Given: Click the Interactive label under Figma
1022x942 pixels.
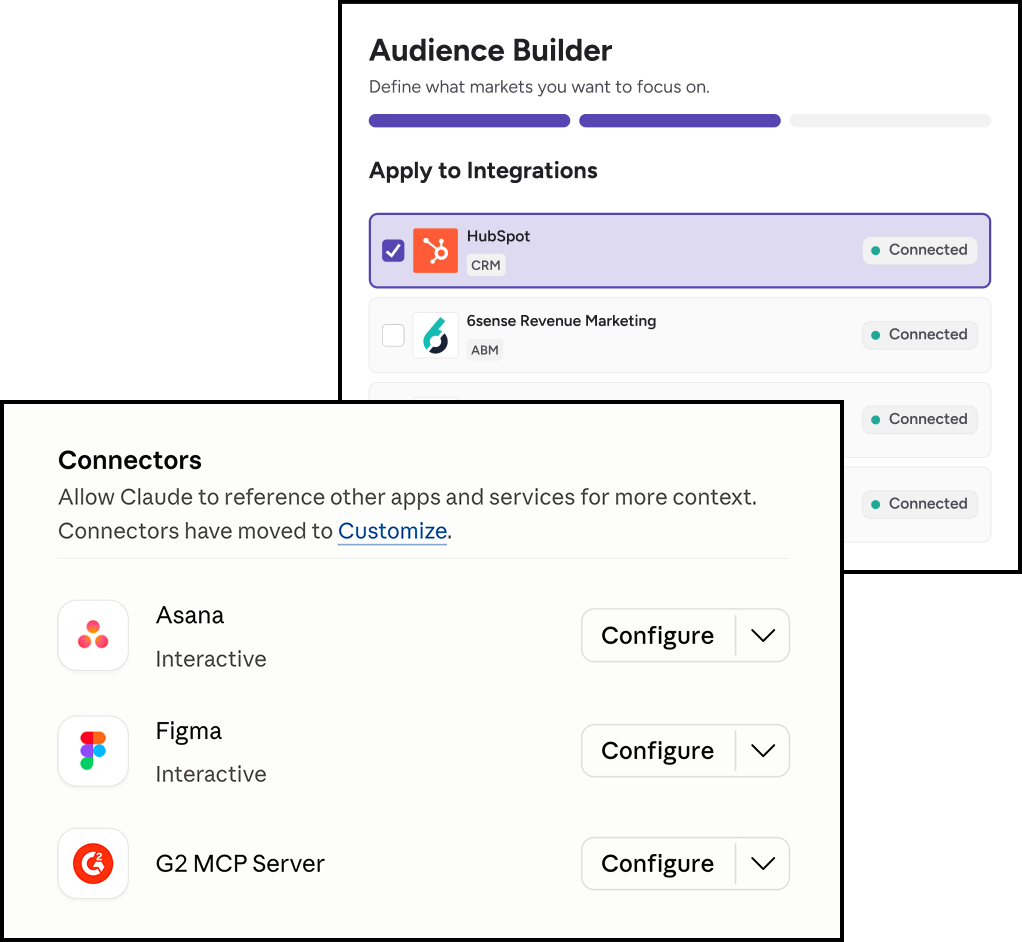Looking at the screenshot, I should [x=211, y=774].
